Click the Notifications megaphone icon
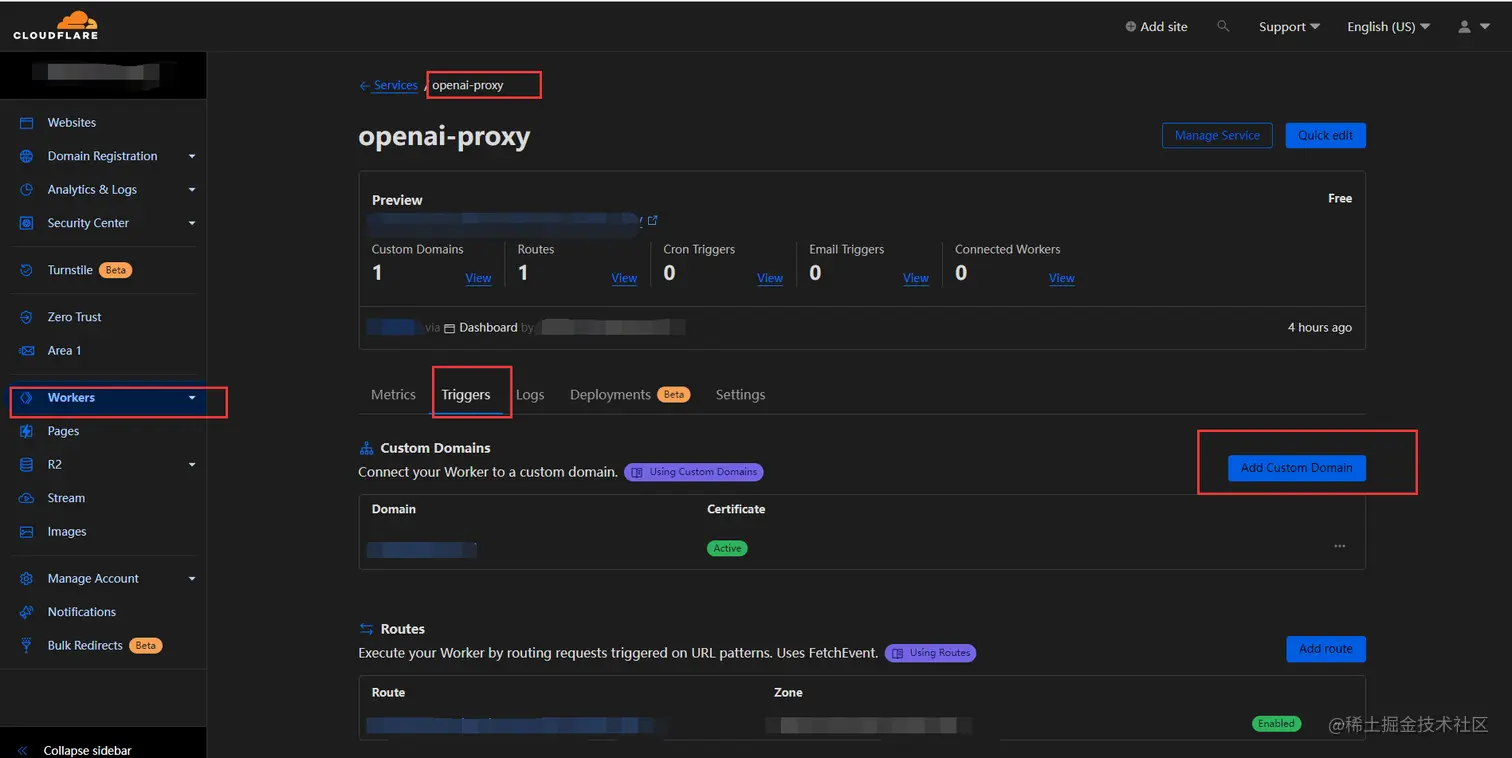This screenshot has height=758, width=1512. coord(27,612)
